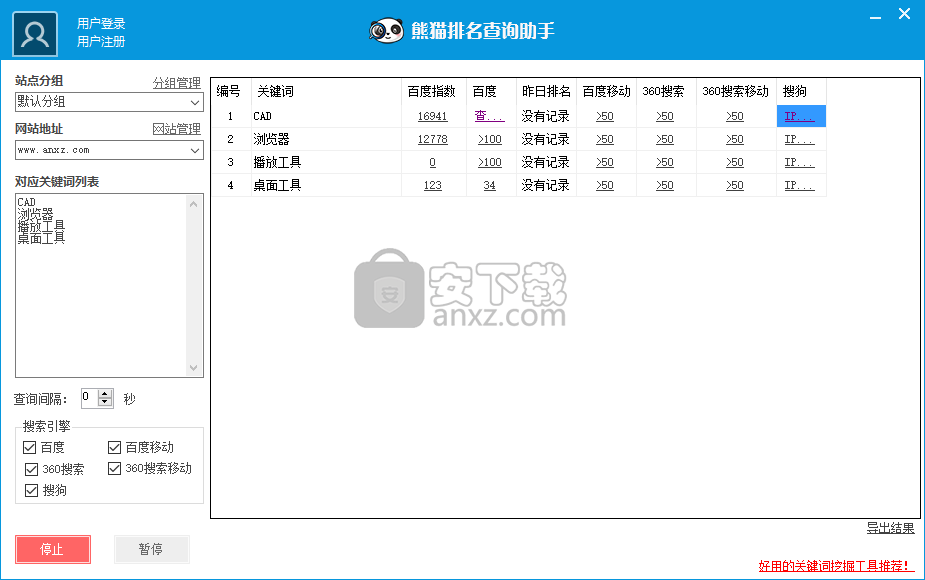Click inside the keyword list text area
Viewport: 925px width, 580px height.
(x=101, y=286)
